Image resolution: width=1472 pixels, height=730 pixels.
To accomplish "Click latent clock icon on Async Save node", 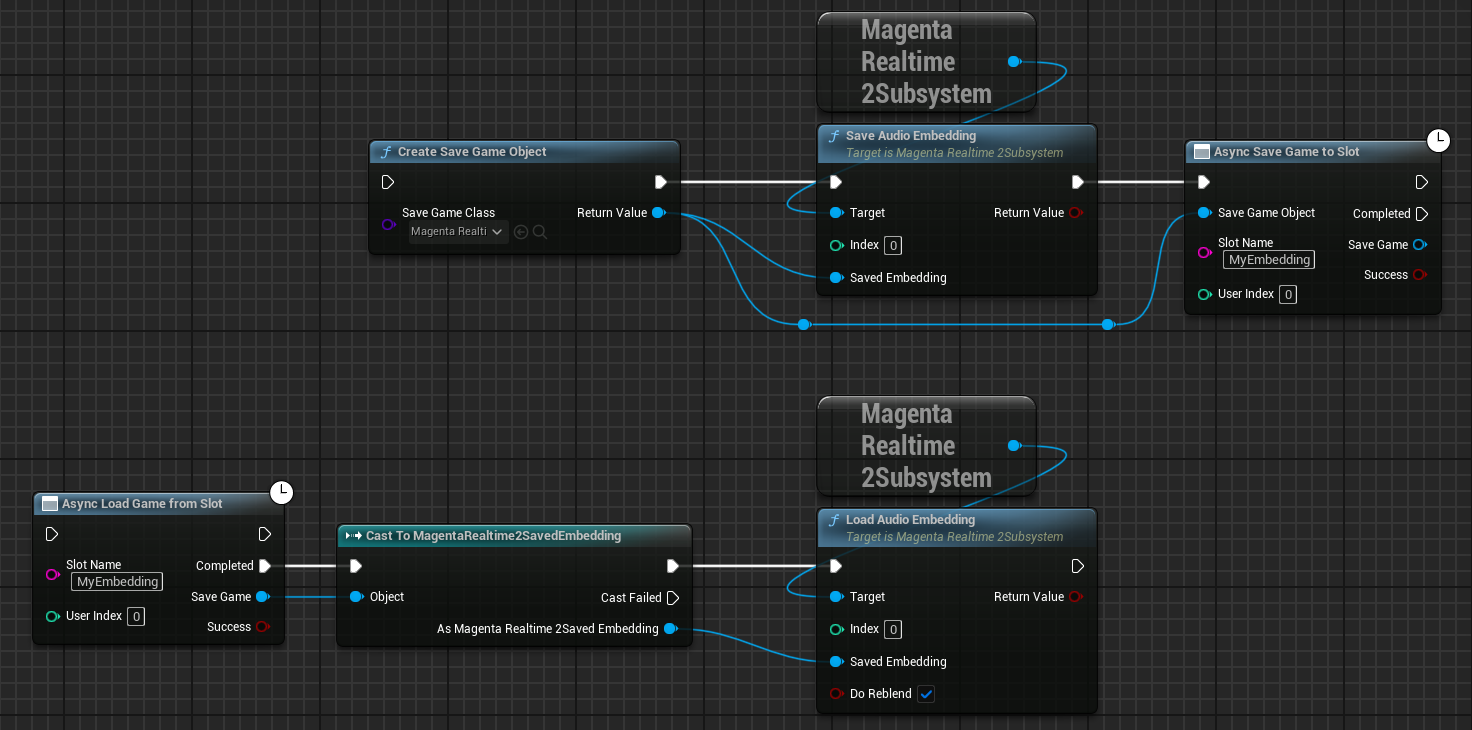I will point(1438,140).
